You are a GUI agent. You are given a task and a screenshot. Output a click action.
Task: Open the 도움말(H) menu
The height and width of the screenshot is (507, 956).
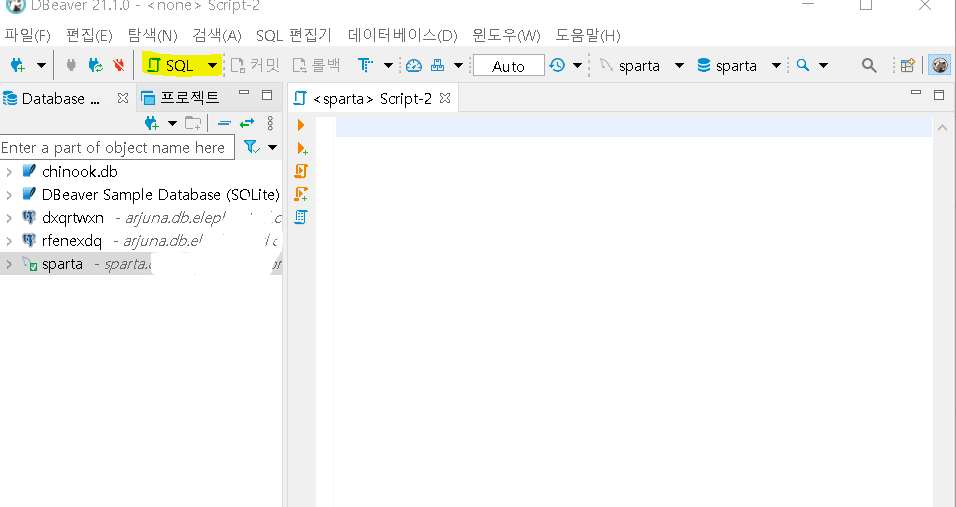click(588, 35)
